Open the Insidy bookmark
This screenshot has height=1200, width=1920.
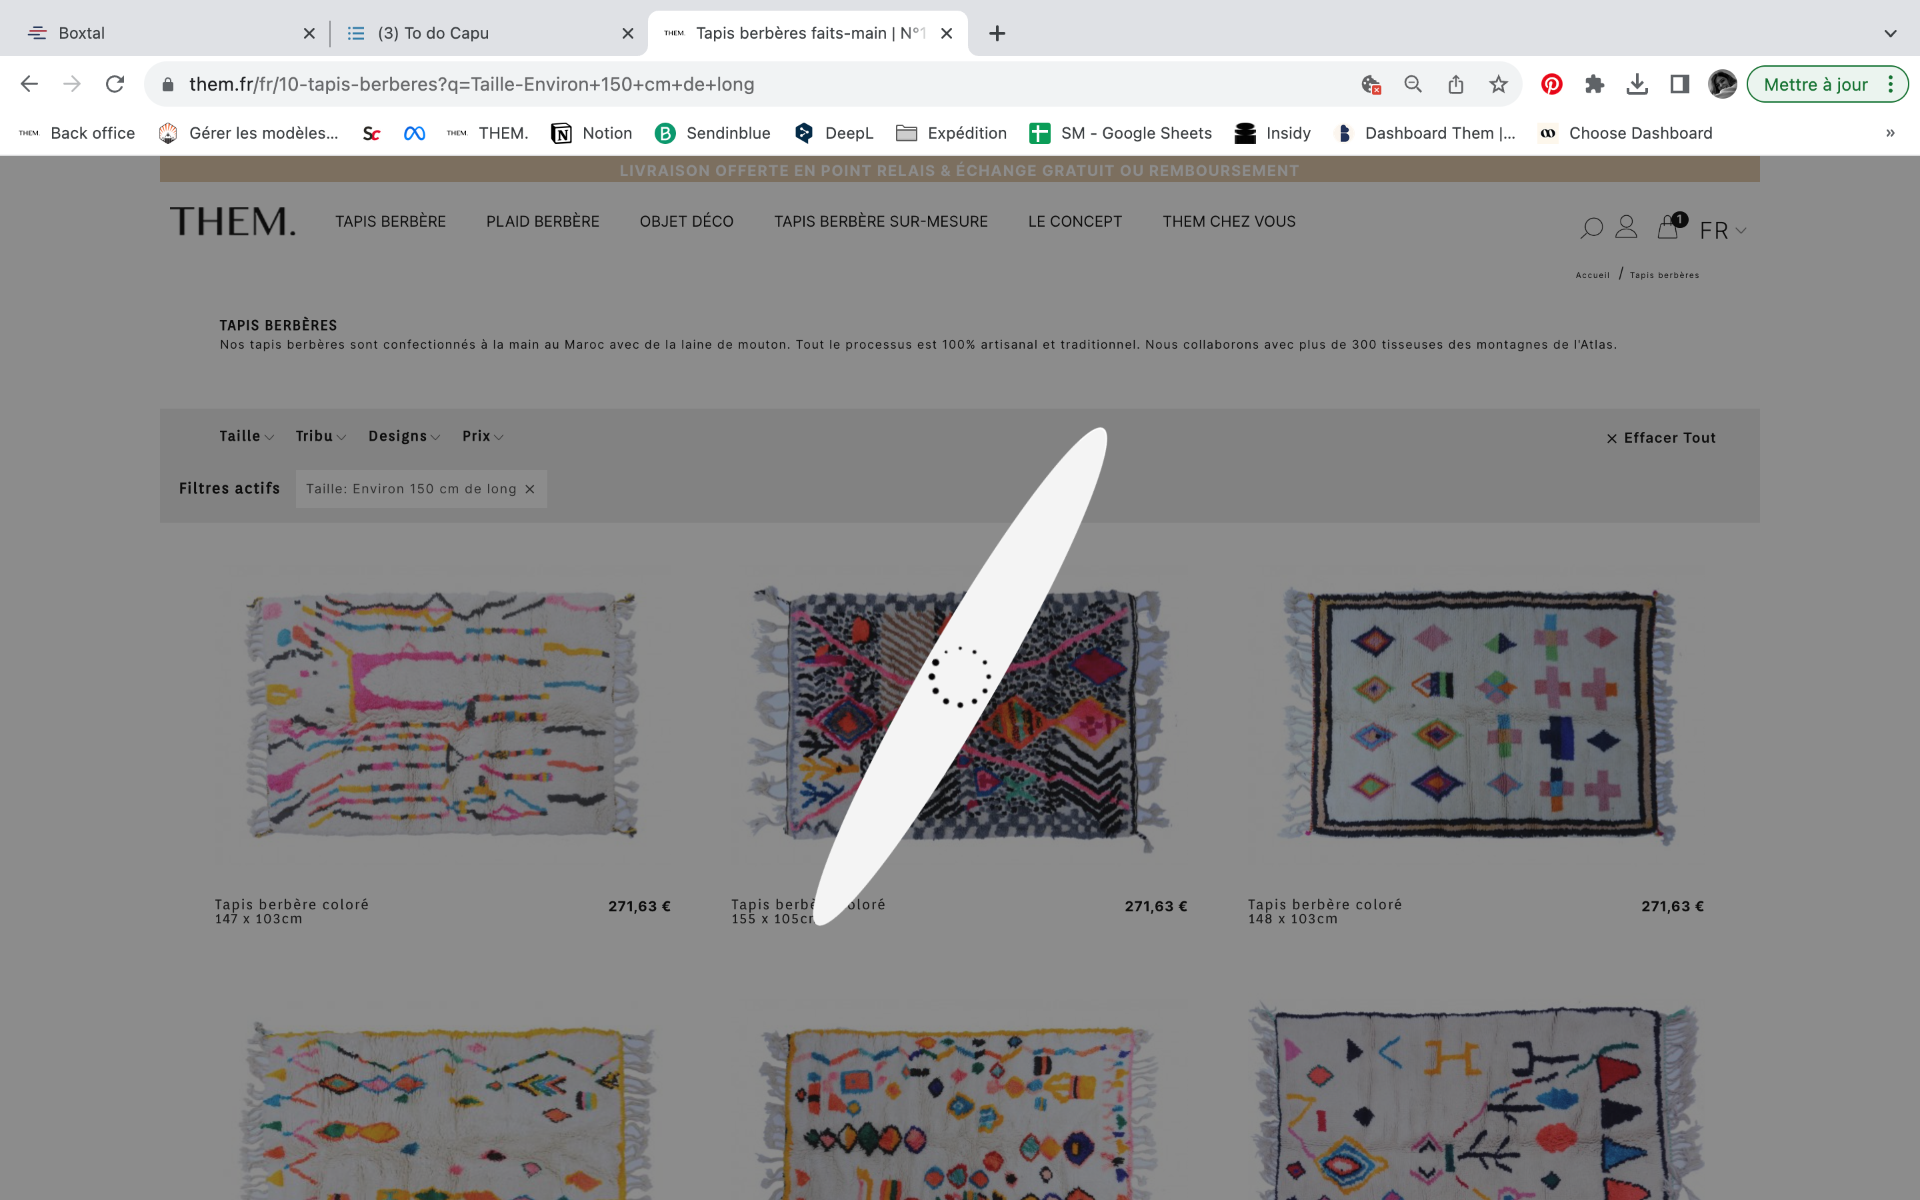point(1272,133)
